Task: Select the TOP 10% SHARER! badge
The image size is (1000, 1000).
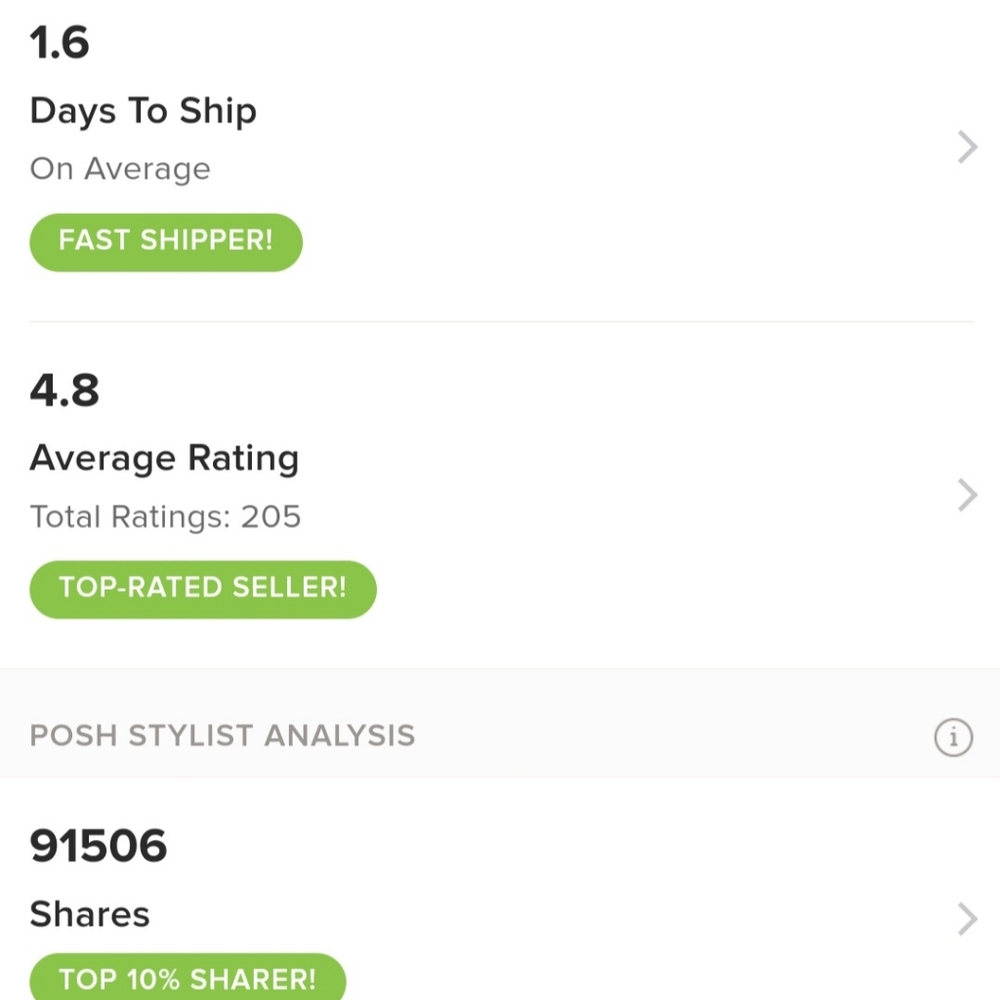Action: (x=187, y=977)
